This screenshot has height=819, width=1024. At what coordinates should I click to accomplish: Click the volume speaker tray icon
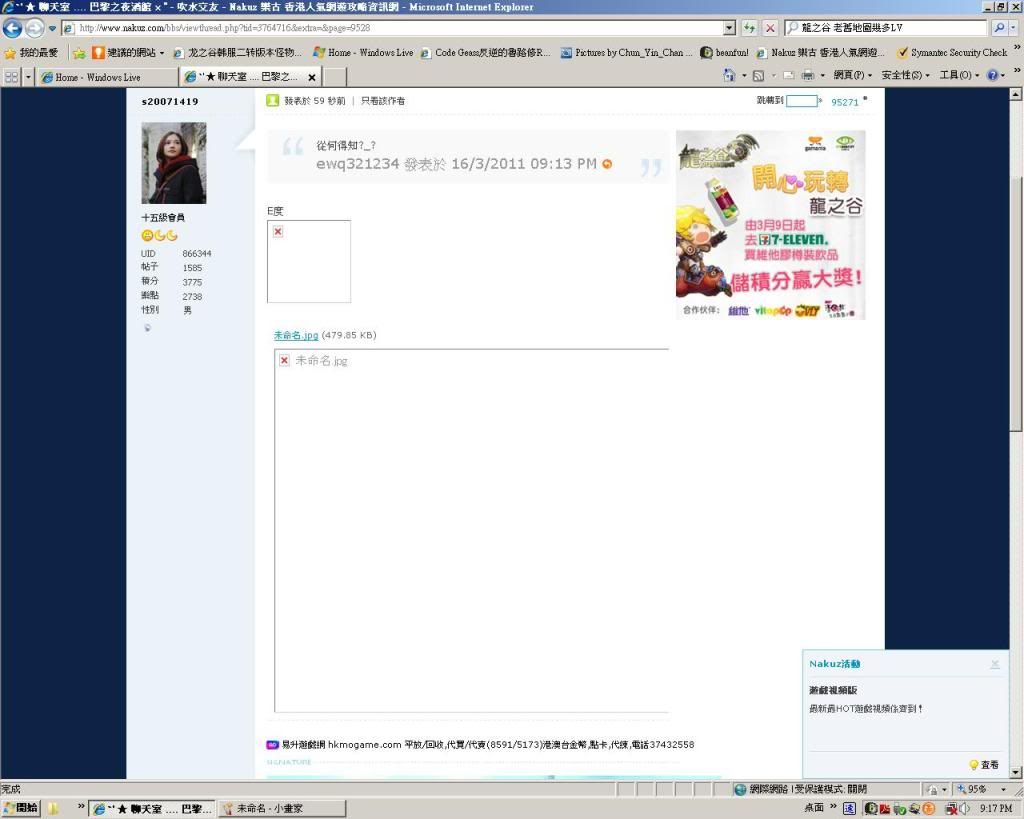point(964,808)
